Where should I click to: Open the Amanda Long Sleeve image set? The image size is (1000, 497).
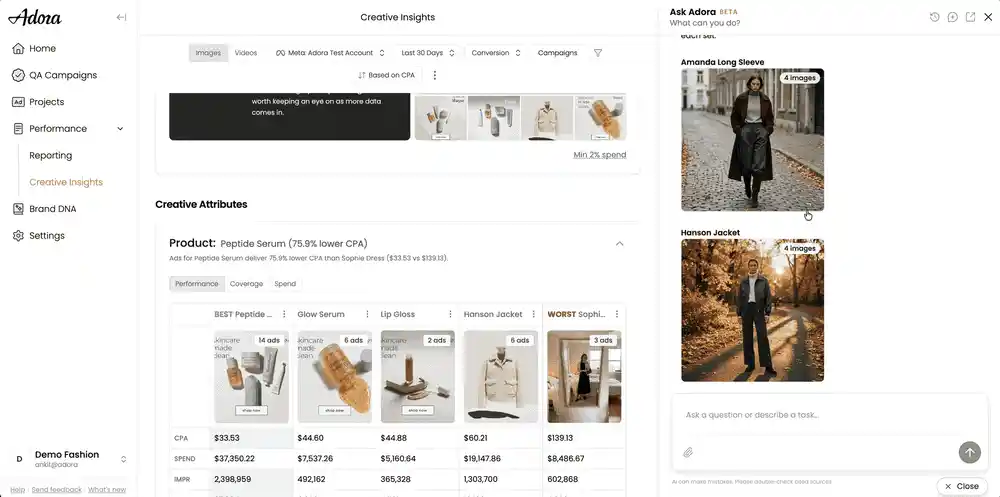point(753,140)
